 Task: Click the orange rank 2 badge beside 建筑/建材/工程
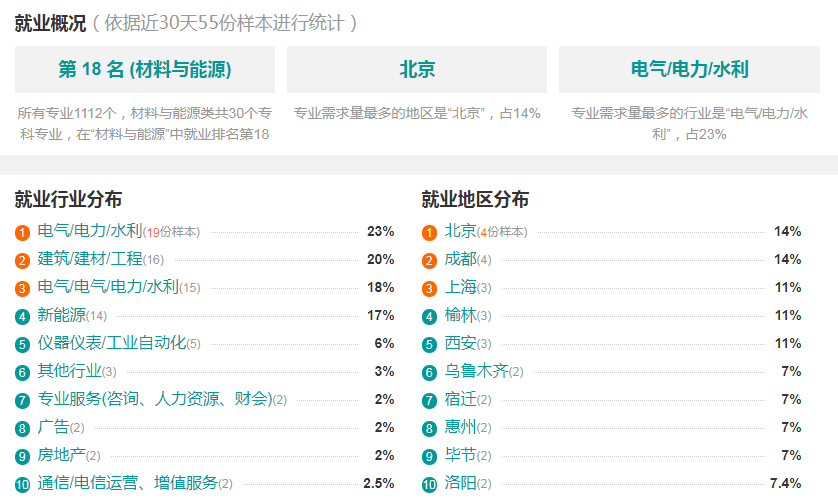[x=22, y=261]
